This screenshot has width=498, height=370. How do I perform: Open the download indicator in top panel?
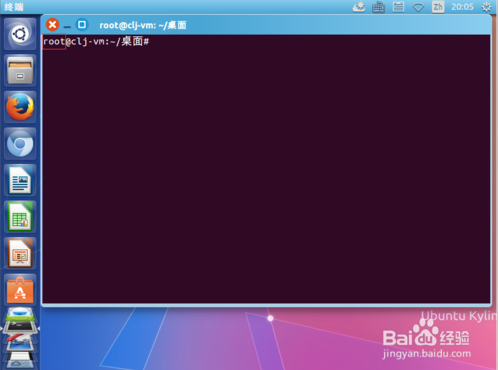pyautogui.click(x=359, y=7)
